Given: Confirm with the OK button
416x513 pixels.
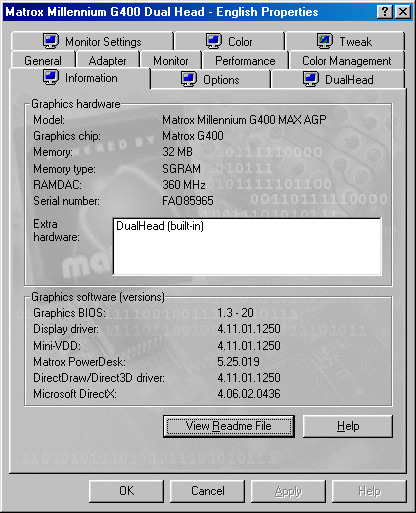Looking at the screenshot, I should tap(126, 491).
